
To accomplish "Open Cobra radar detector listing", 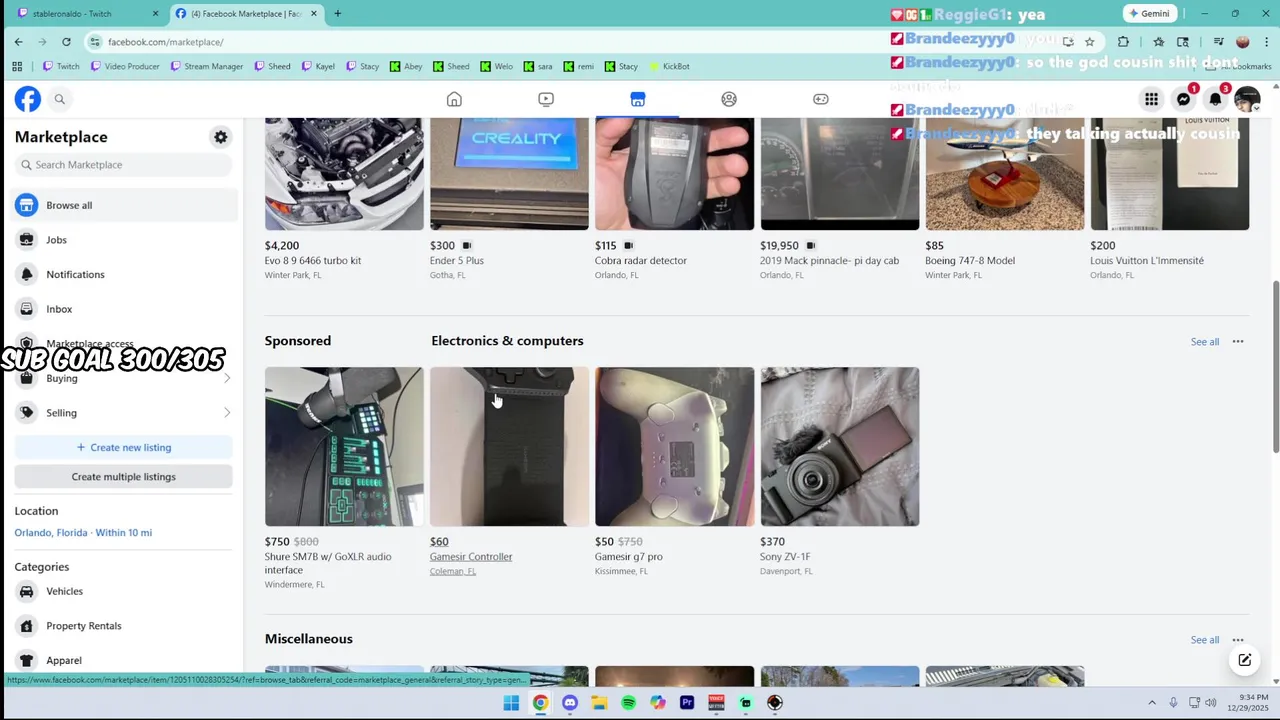I will (x=675, y=199).
